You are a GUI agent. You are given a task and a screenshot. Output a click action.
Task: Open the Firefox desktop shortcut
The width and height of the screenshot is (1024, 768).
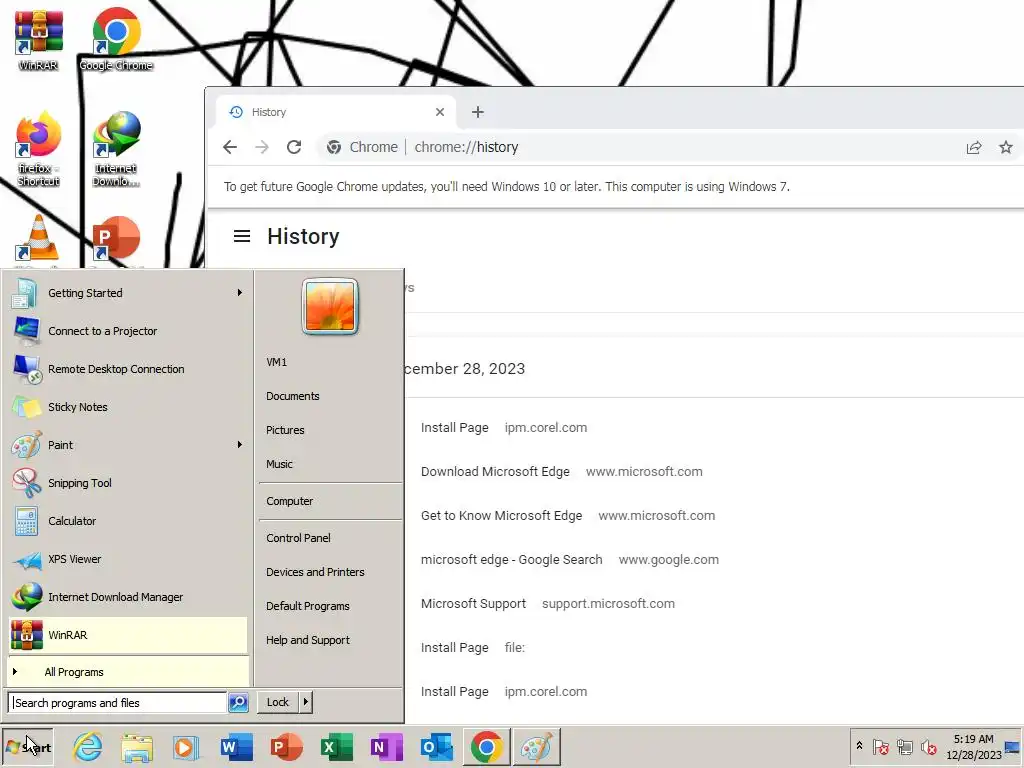[38, 149]
